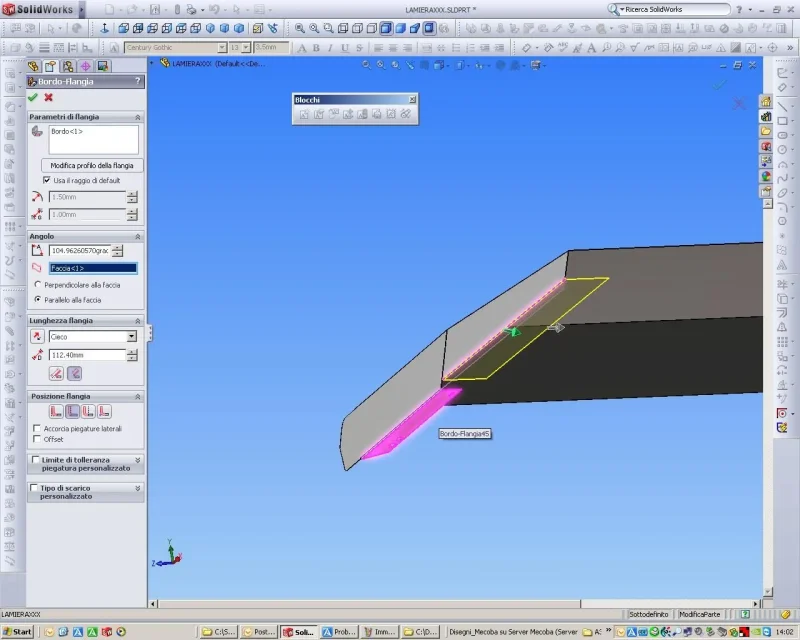Open the 'C:\S...' folder taskbar button

(219, 632)
